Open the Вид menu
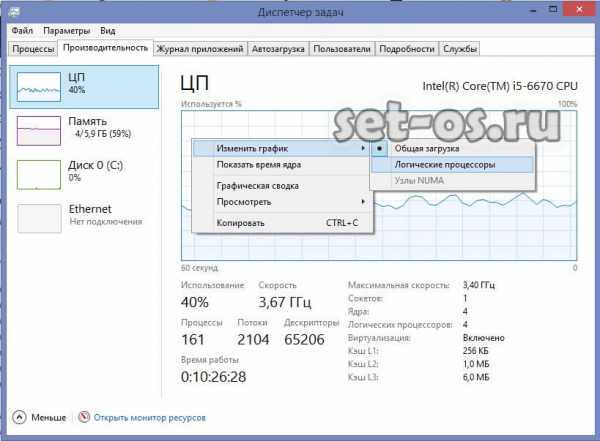The height and width of the screenshot is (441, 600). [x=108, y=31]
